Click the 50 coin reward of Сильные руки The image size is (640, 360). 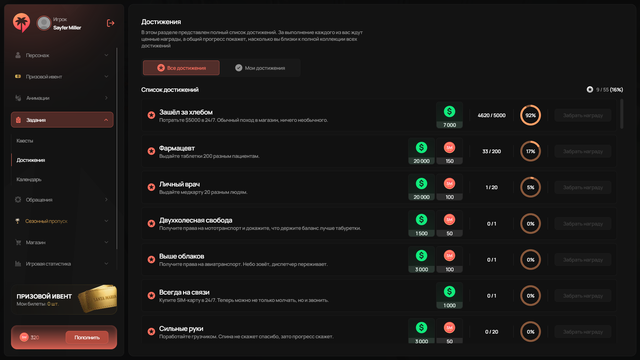[x=449, y=331]
